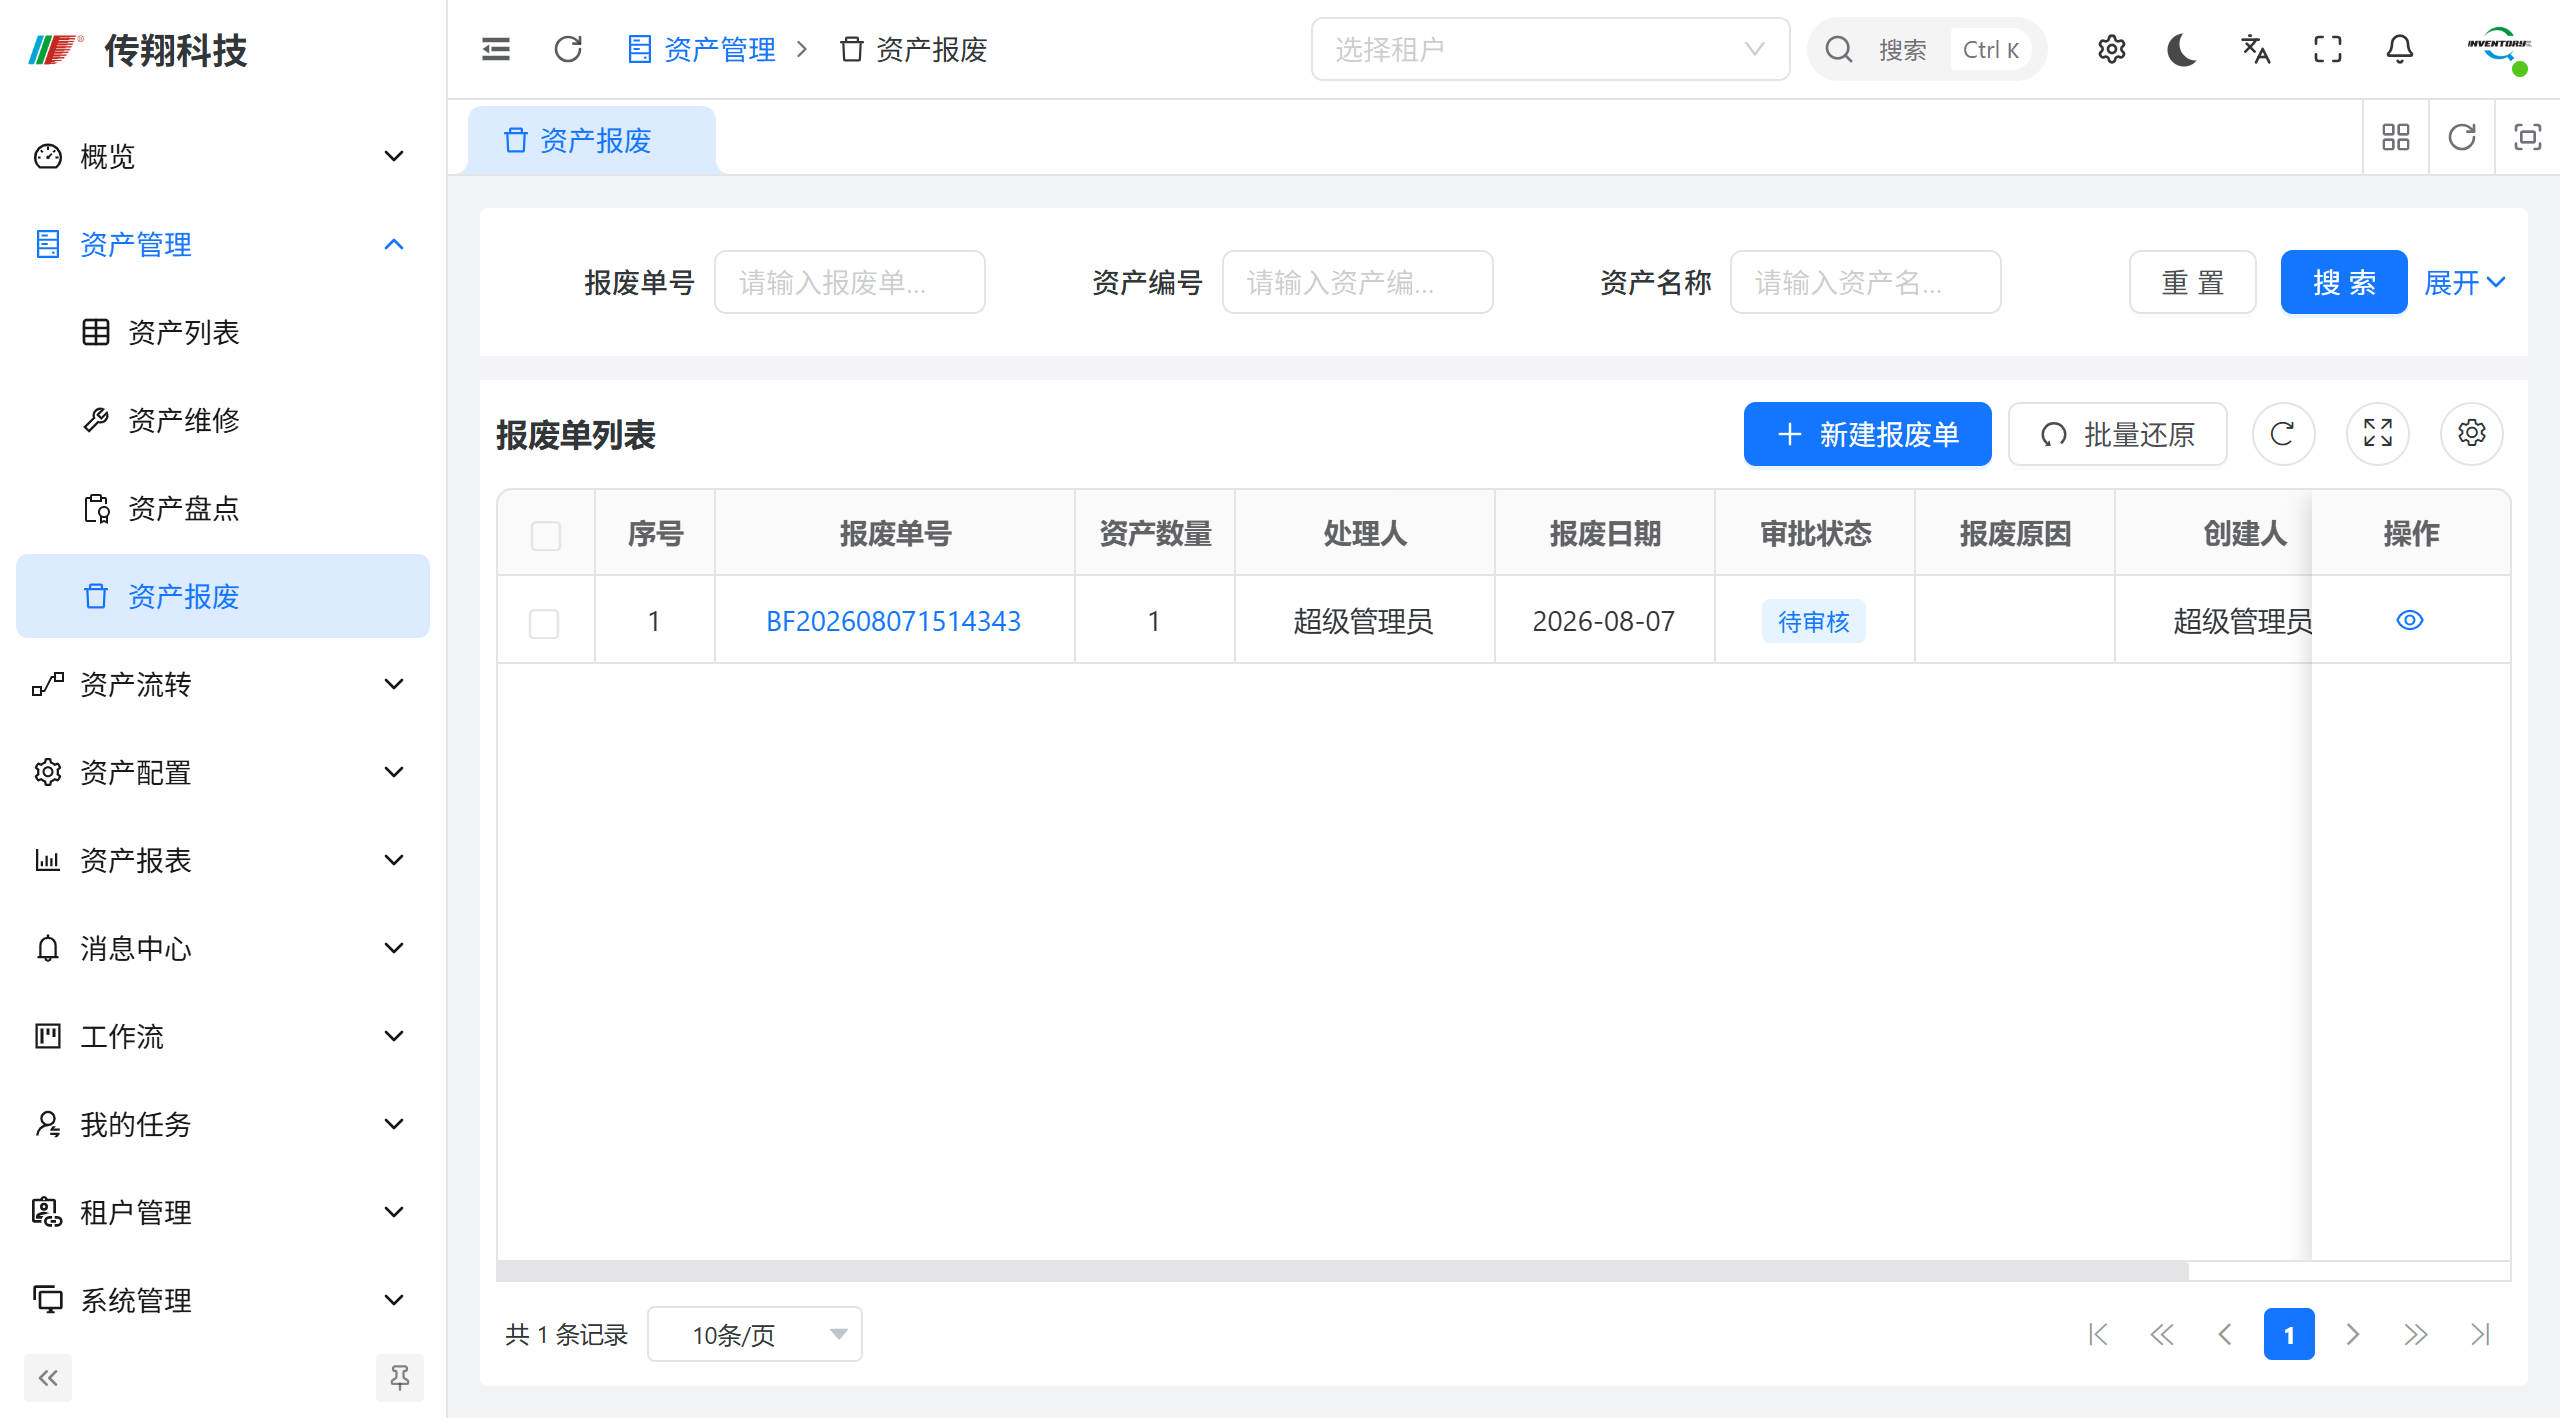Select 资产报废 in the sidebar
Viewport: 2560px width, 1418px height.
[x=222, y=596]
